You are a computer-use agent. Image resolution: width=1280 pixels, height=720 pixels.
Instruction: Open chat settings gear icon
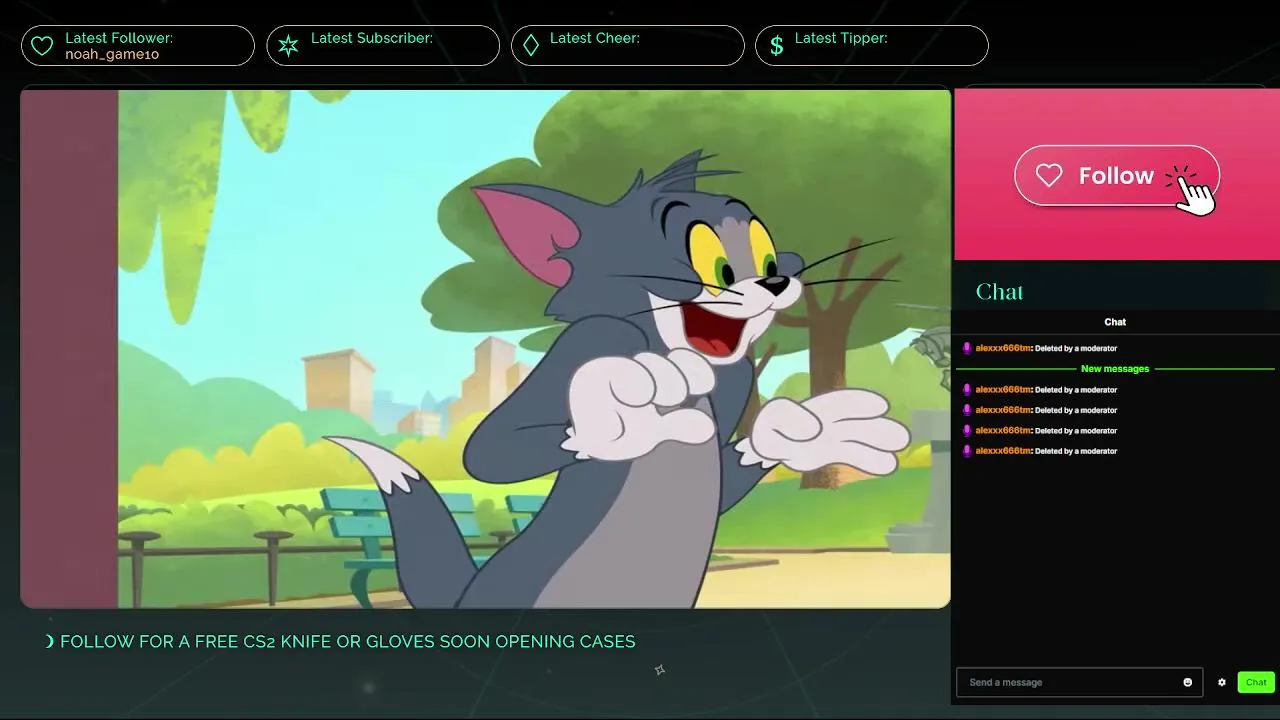click(1222, 682)
